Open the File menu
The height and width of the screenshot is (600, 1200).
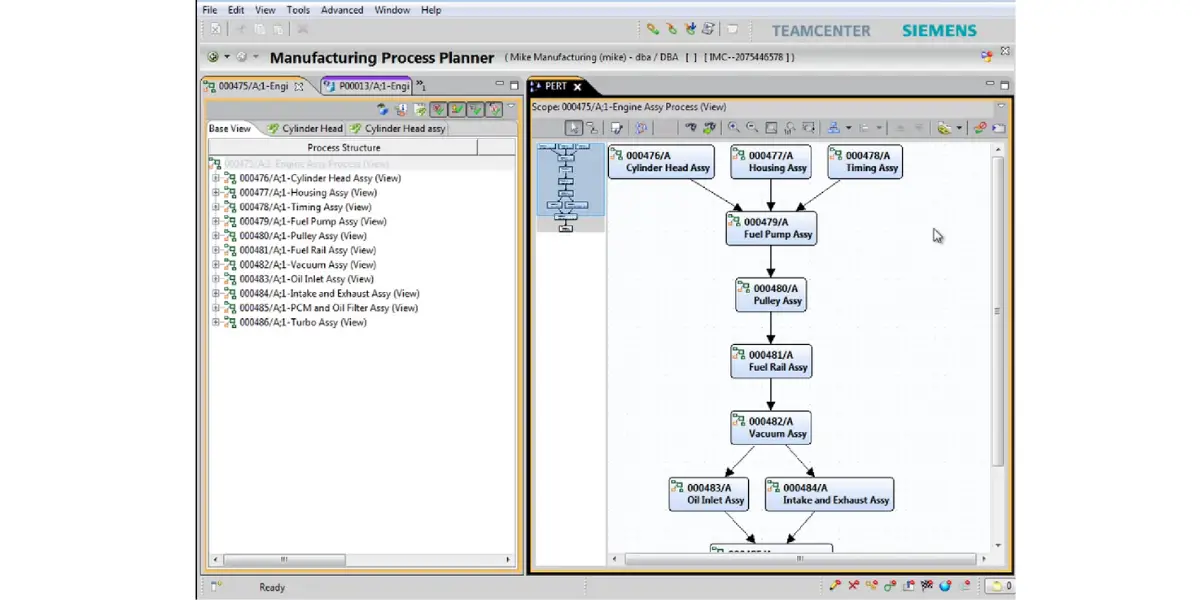pyautogui.click(x=210, y=10)
